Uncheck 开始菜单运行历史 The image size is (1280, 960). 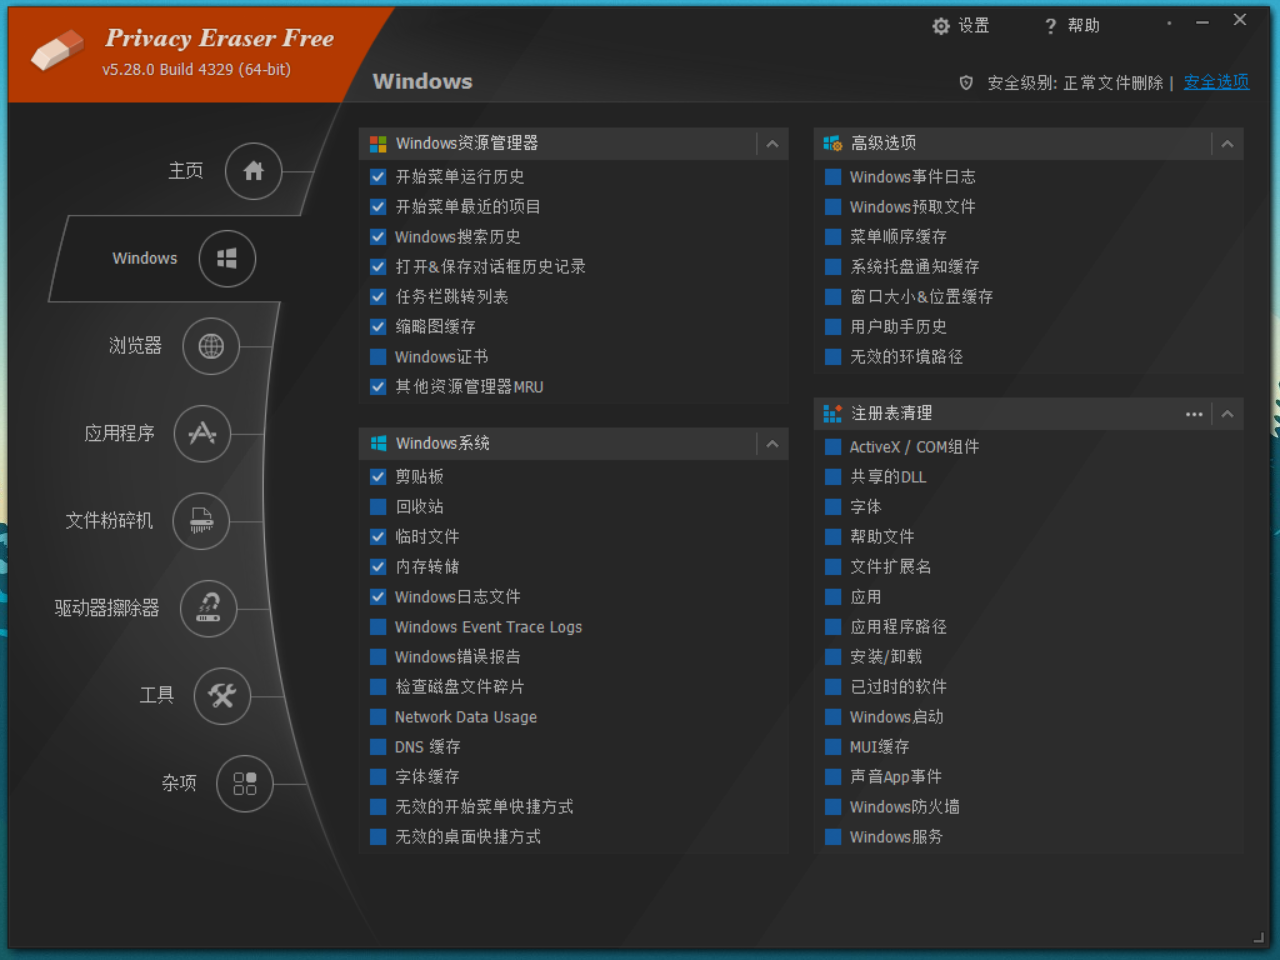tap(378, 177)
